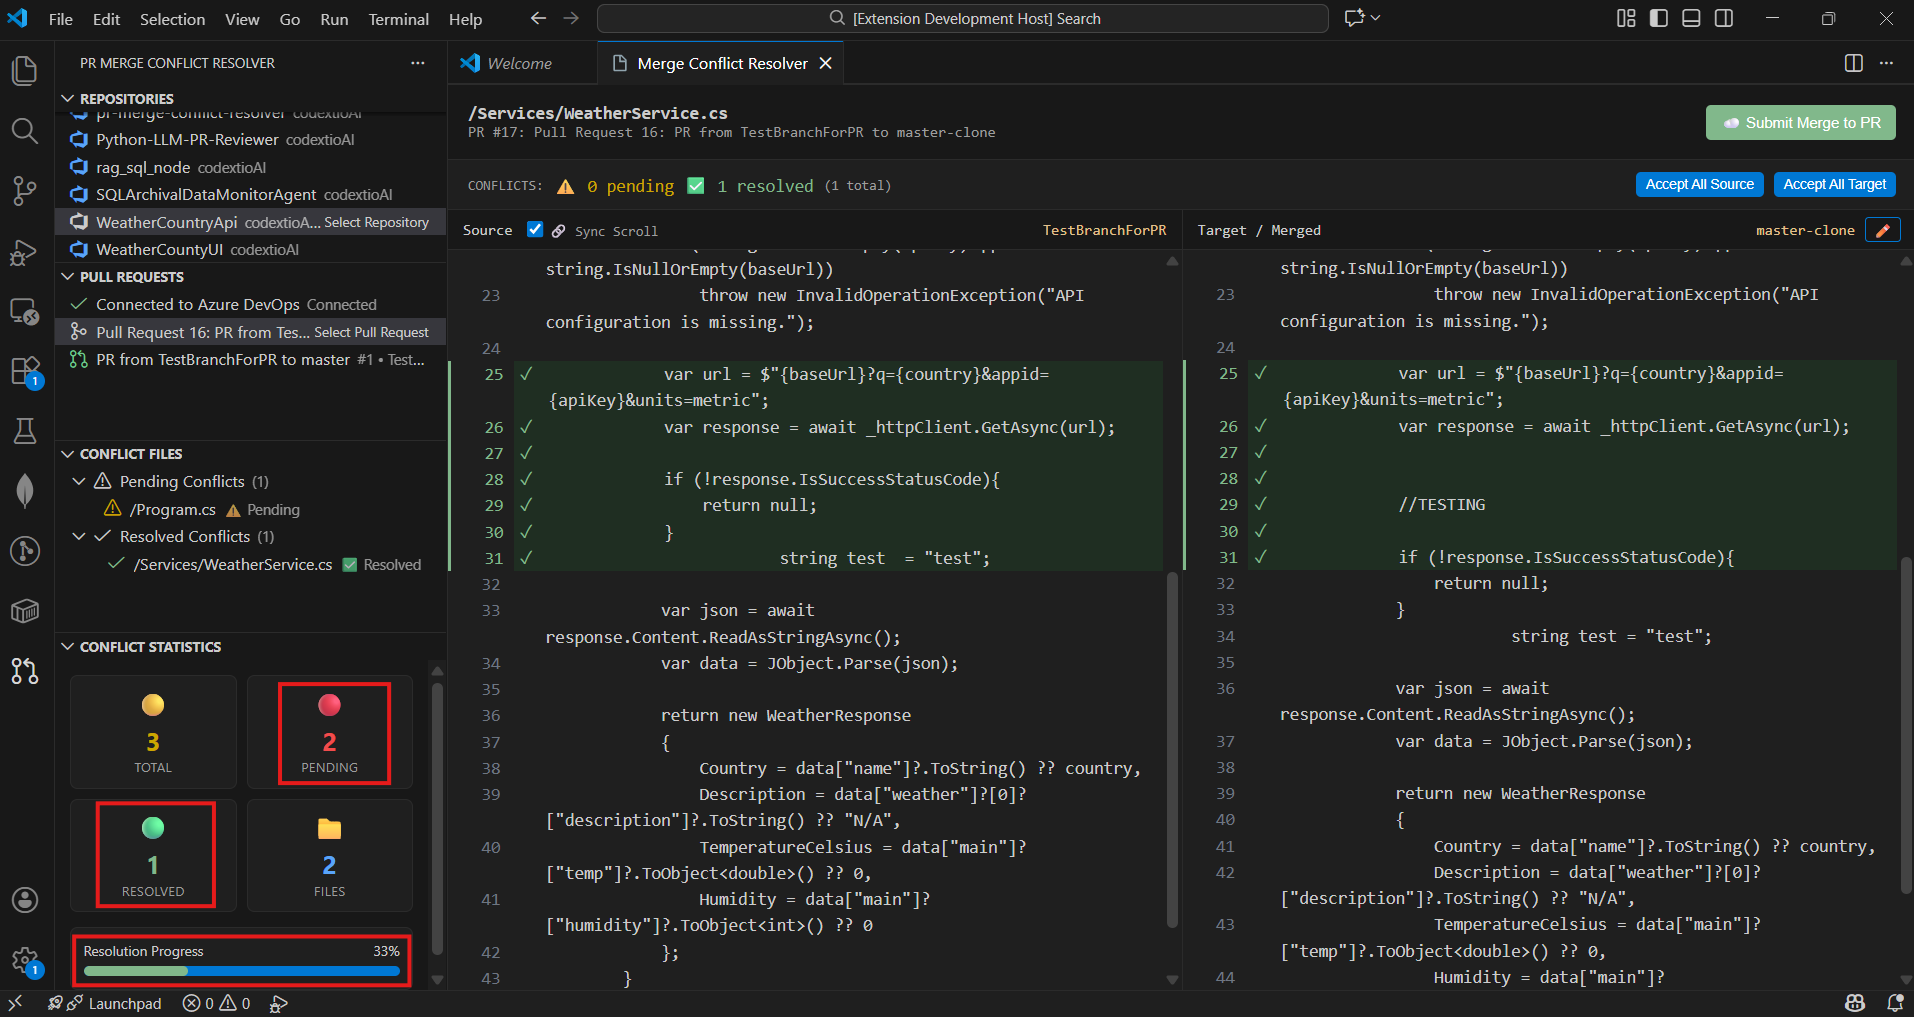Viewport: 1914px width, 1017px height.
Task: Toggle check mark on source line 25
Action: 526,374
